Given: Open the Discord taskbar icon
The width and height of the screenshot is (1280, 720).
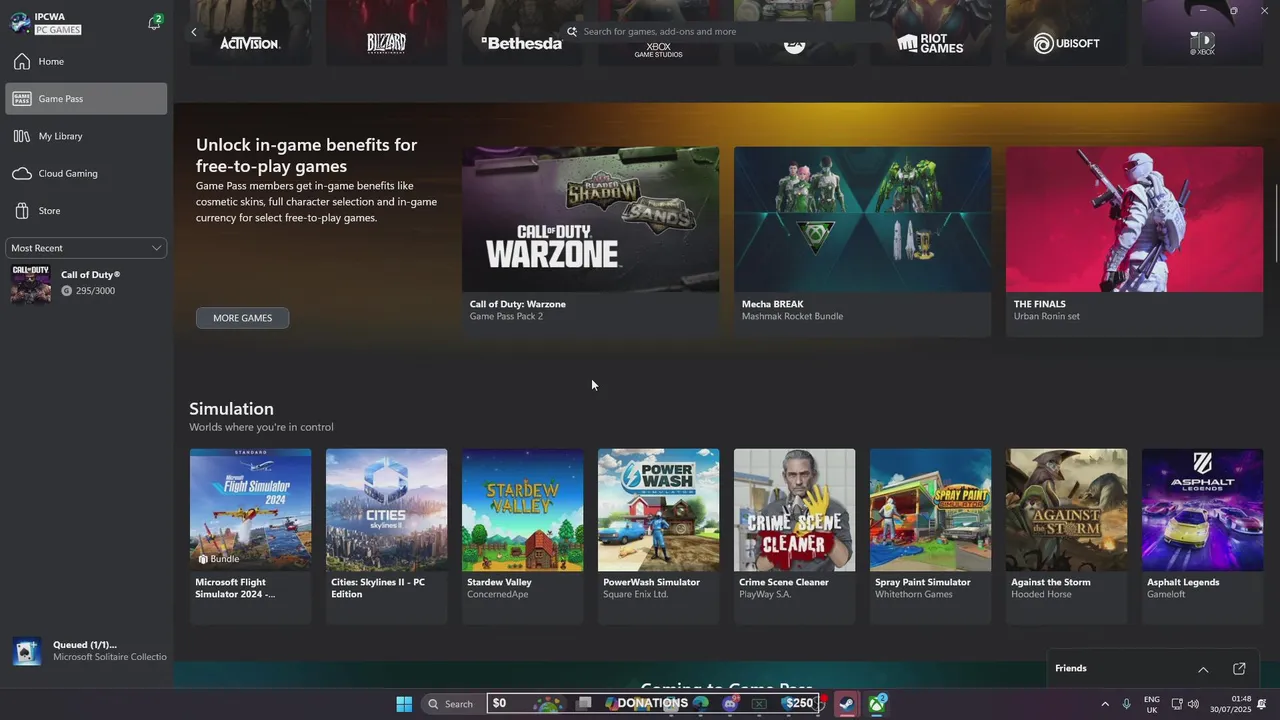Looking at the screenshot, I should coord(730,704).
